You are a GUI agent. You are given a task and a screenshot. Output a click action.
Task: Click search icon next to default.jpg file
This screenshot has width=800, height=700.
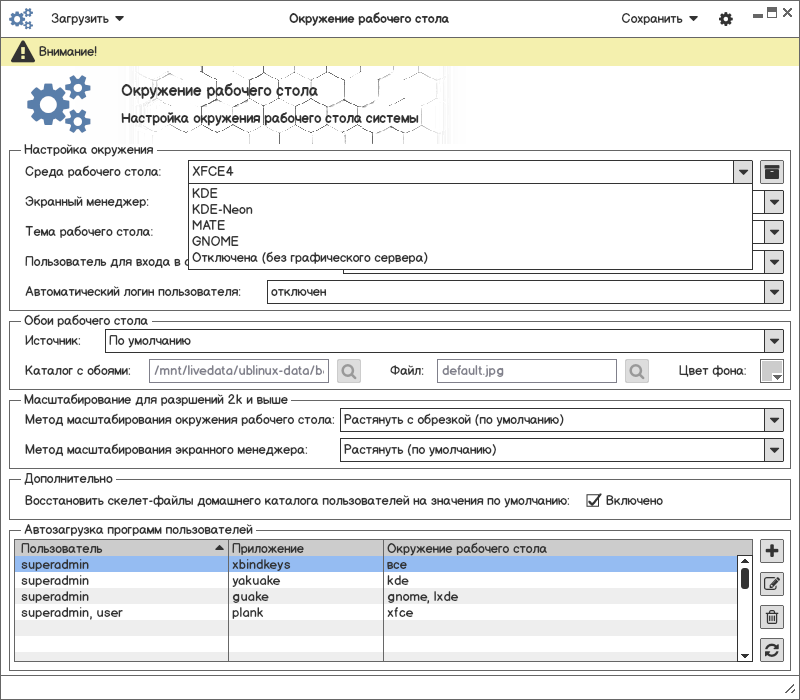click(637, 371)
